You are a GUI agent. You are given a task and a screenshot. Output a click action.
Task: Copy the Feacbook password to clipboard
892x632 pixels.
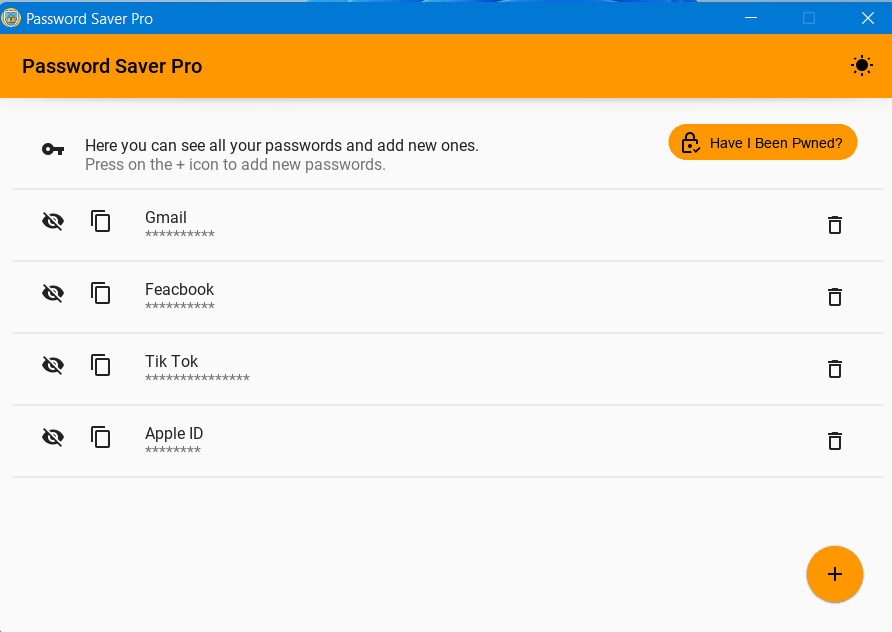coord(101,293)
